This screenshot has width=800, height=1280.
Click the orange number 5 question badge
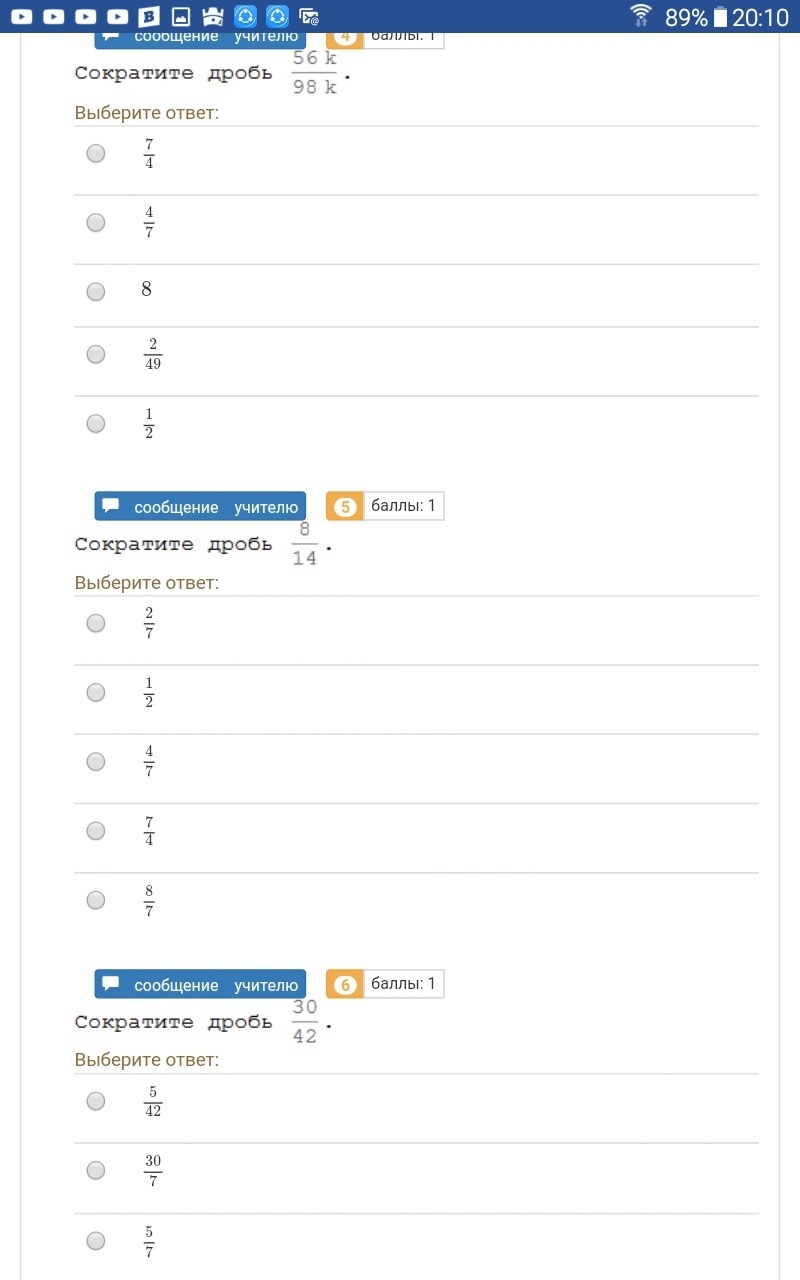tap(345, 507)
